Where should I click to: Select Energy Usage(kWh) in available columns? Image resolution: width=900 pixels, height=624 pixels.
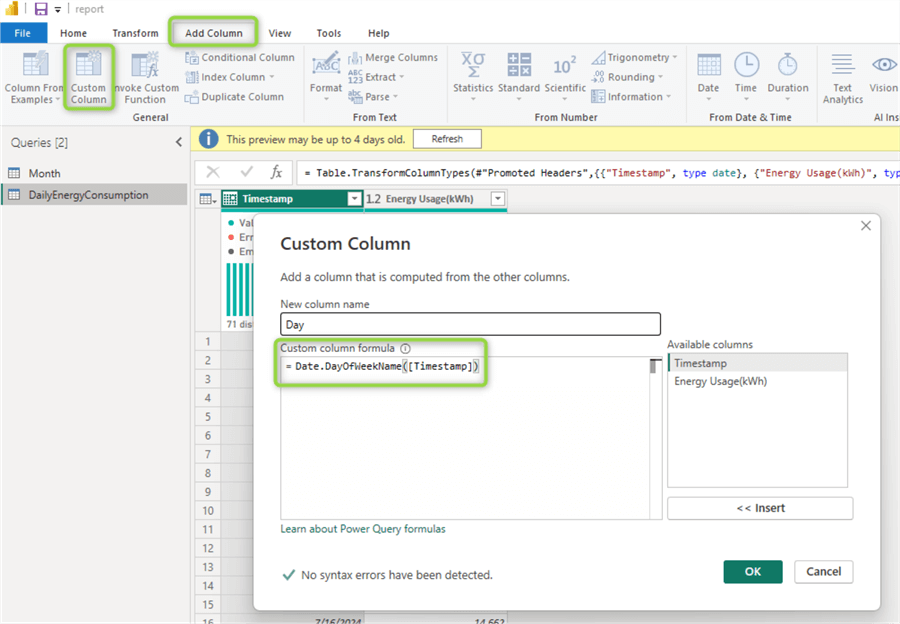point(720,381)
